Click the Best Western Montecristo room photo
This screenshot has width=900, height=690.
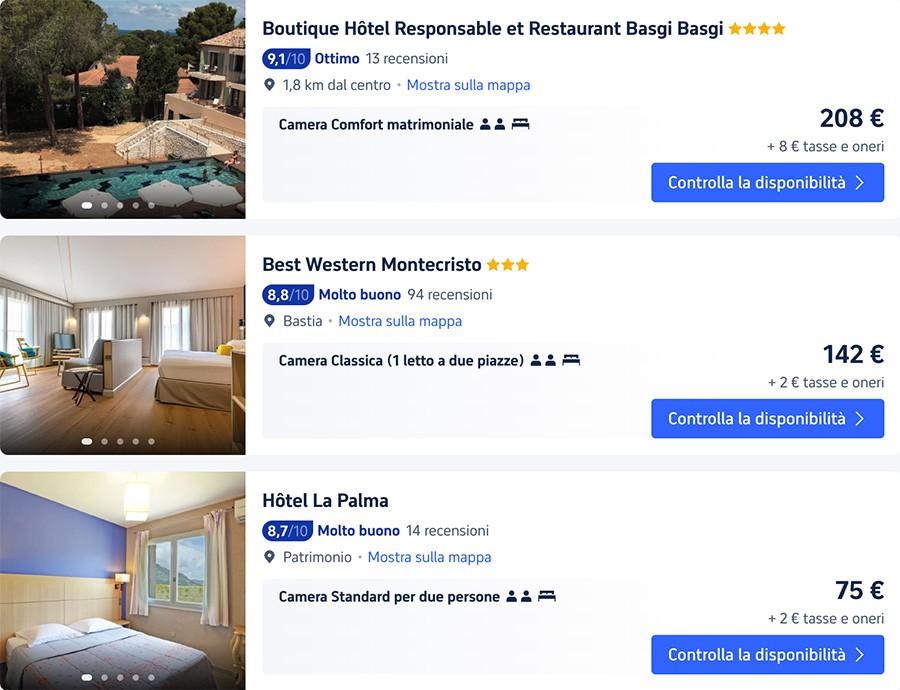122,345
